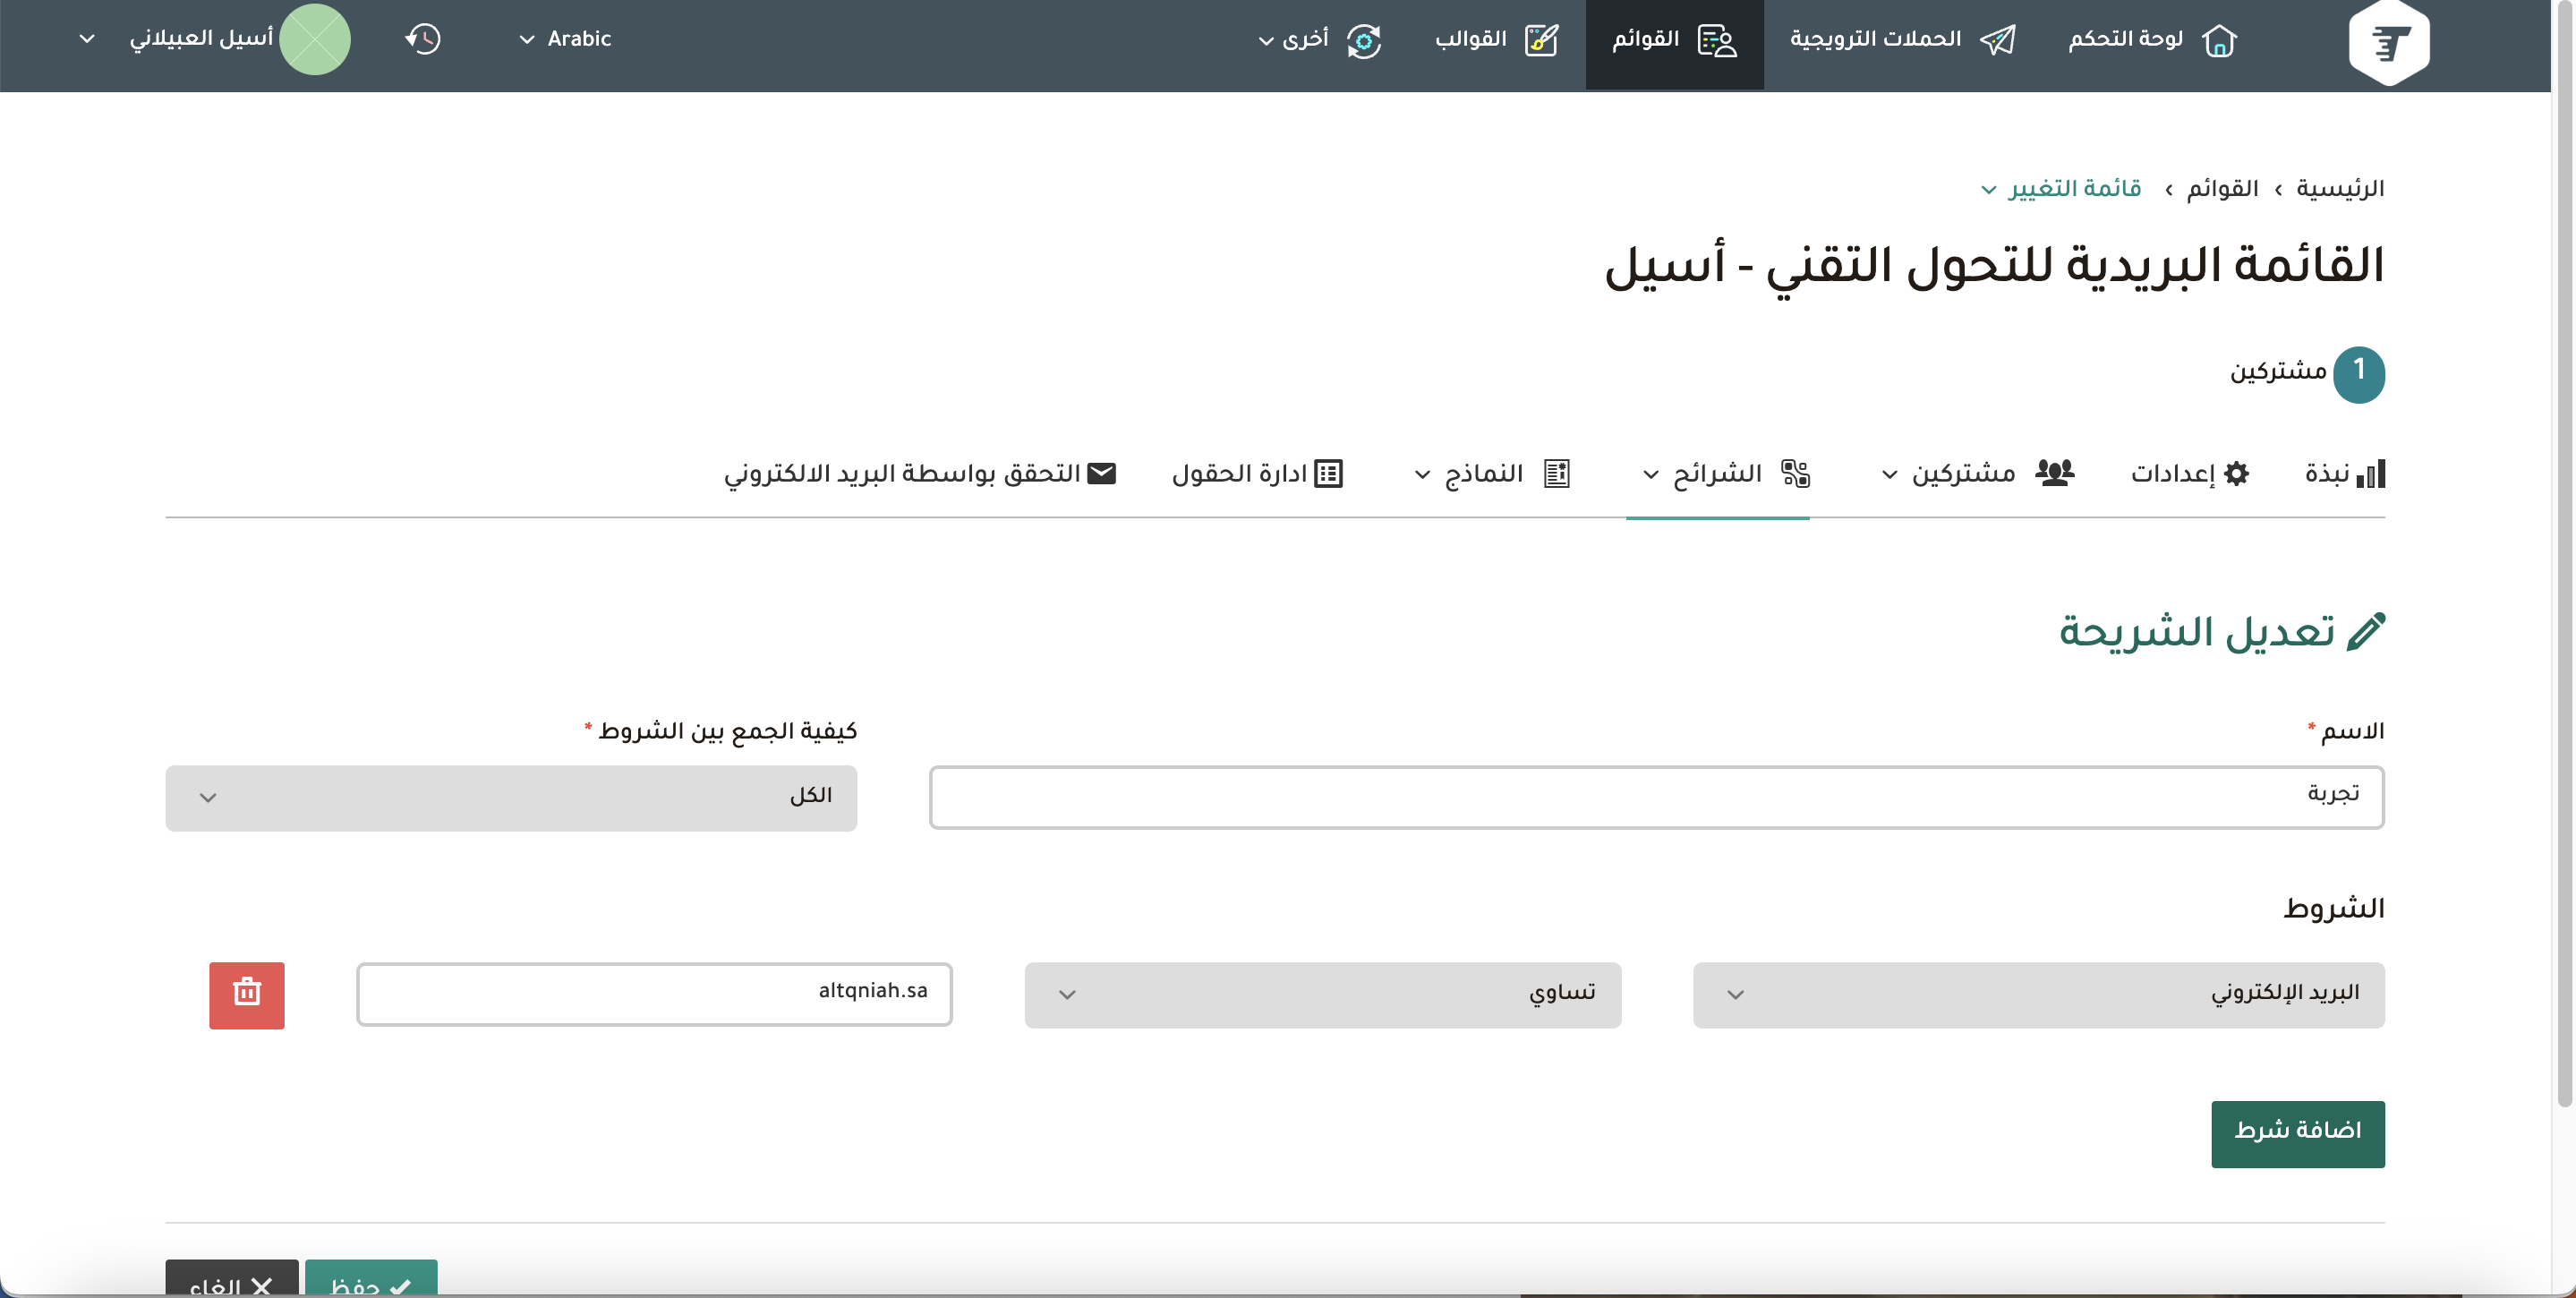Click the green user avatar circle
This screenshot has width=2576, height=1298.
pyautogui.click(x=315, y=39)
